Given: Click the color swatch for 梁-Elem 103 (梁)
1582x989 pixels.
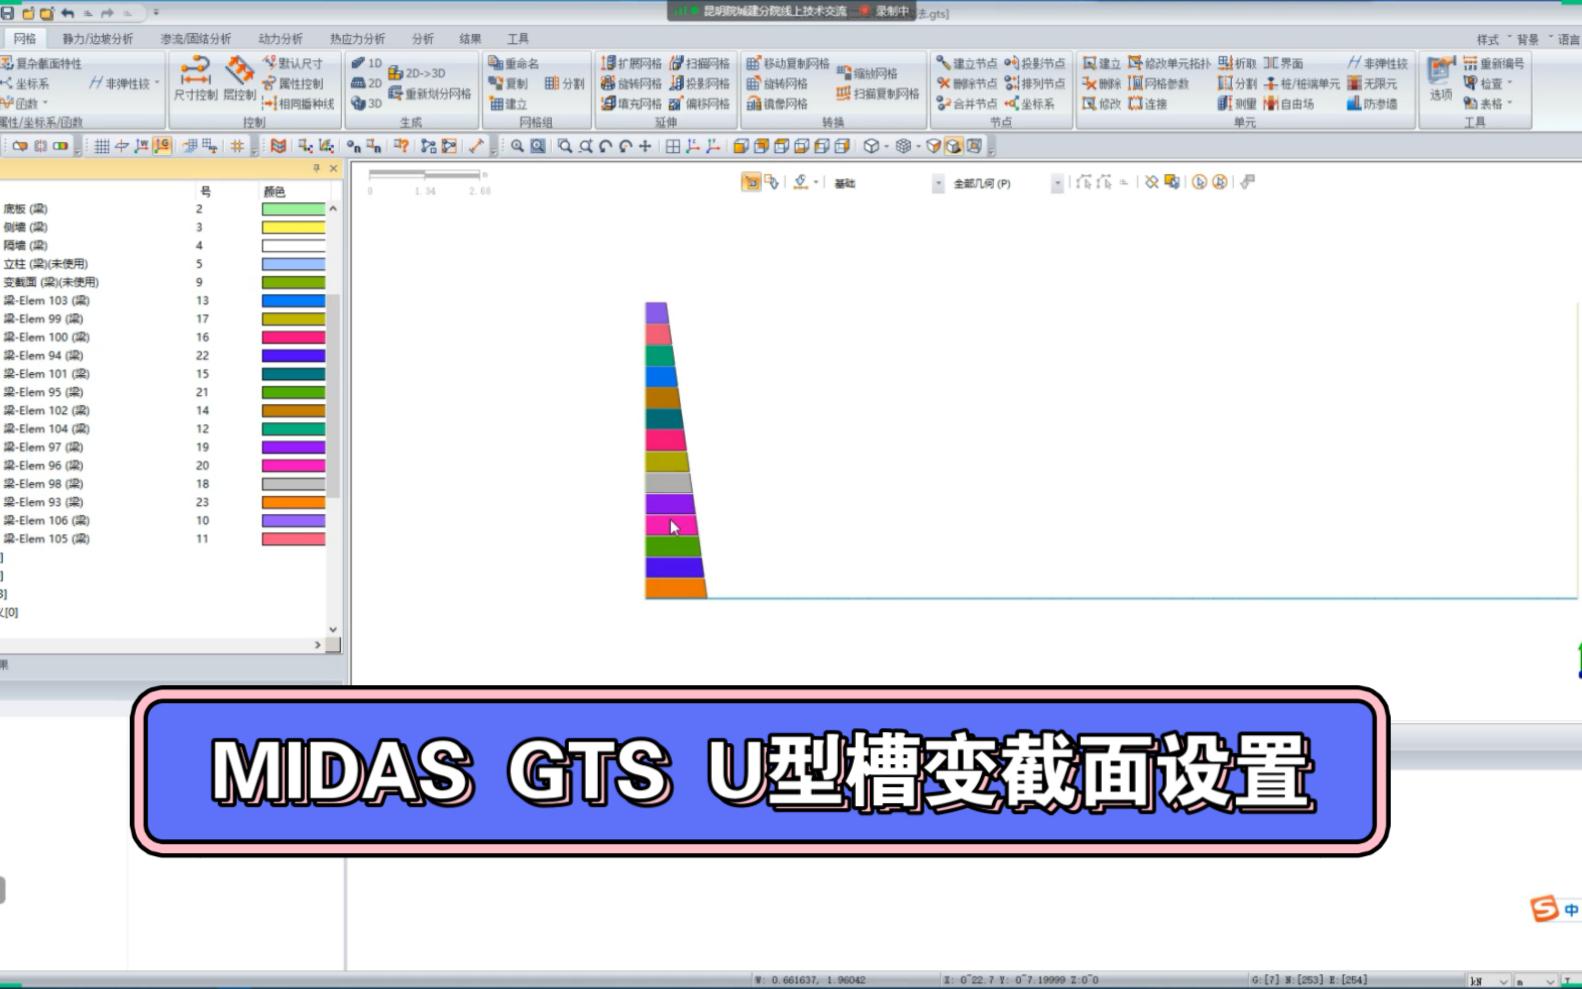Looking at the screenshot, I should [x=293, y=301].
